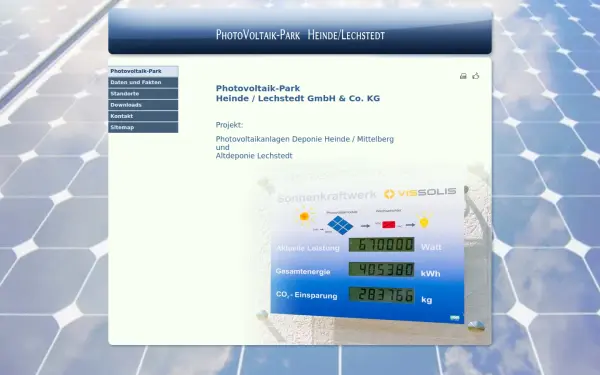Click the Projekt: label
The height and width of the screenshot is (375, 600).
pos(229,125)
